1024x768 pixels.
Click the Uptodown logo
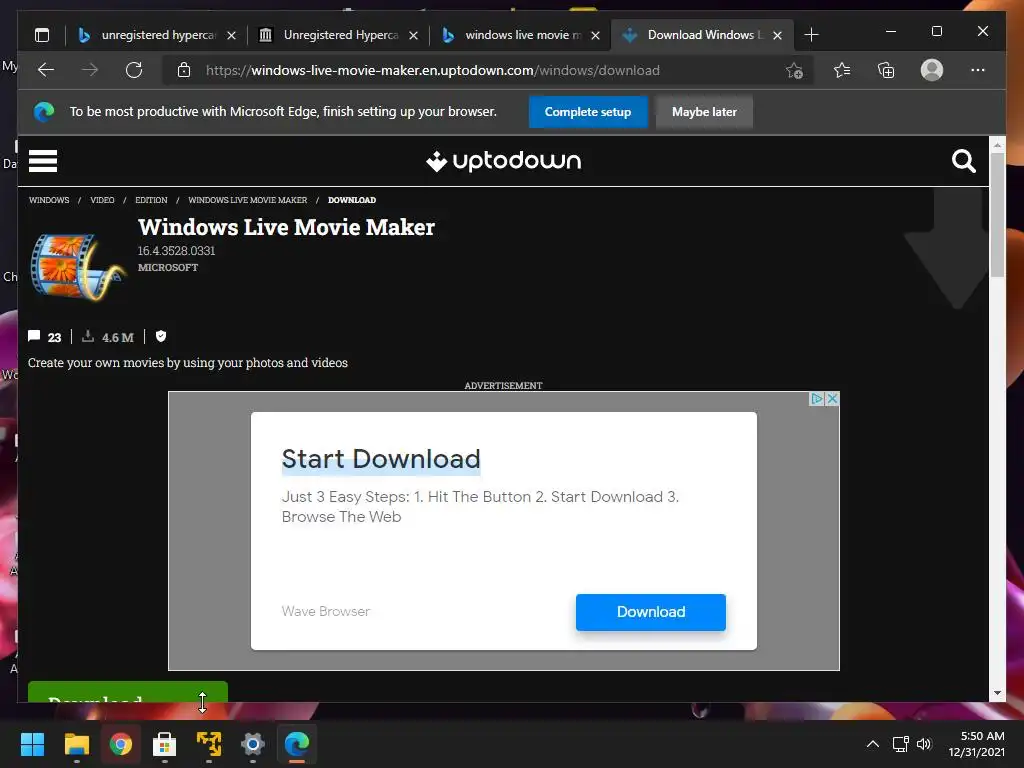504,161
